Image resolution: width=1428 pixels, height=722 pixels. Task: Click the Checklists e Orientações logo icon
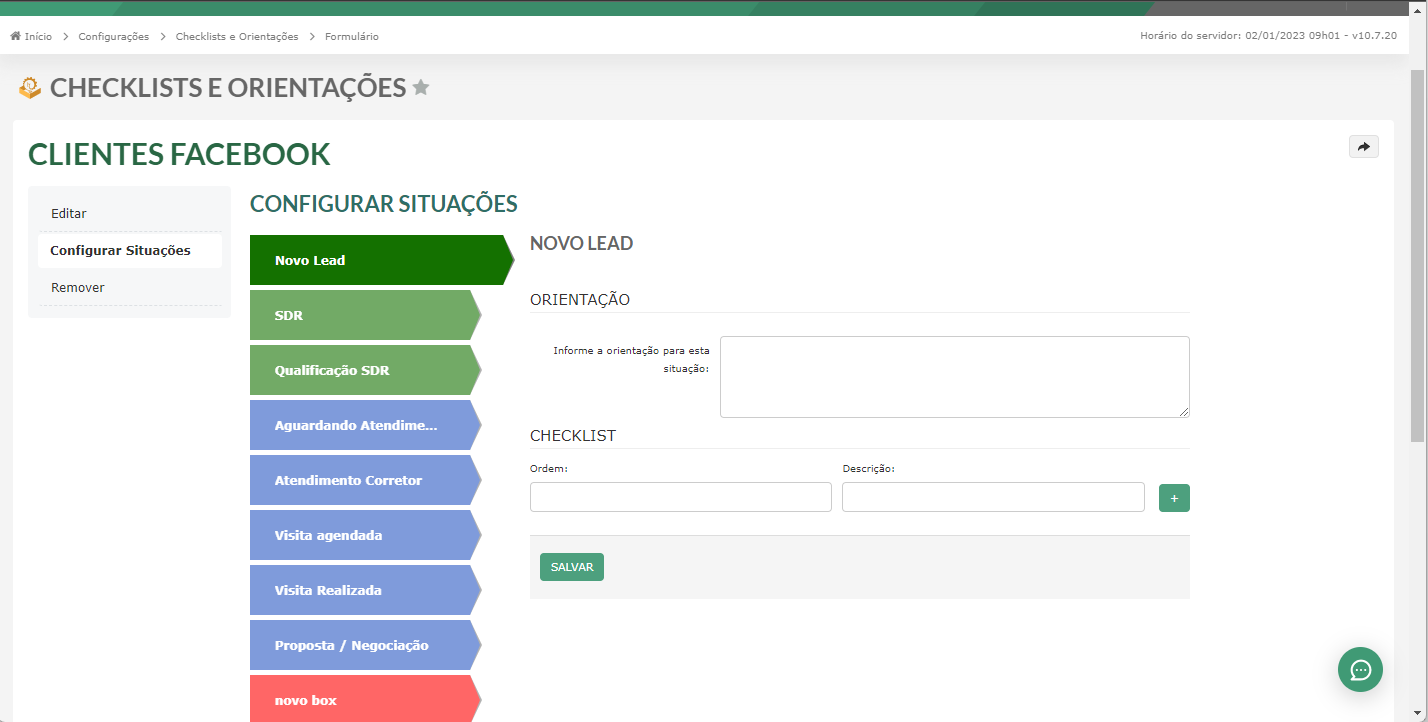point(30,88)
